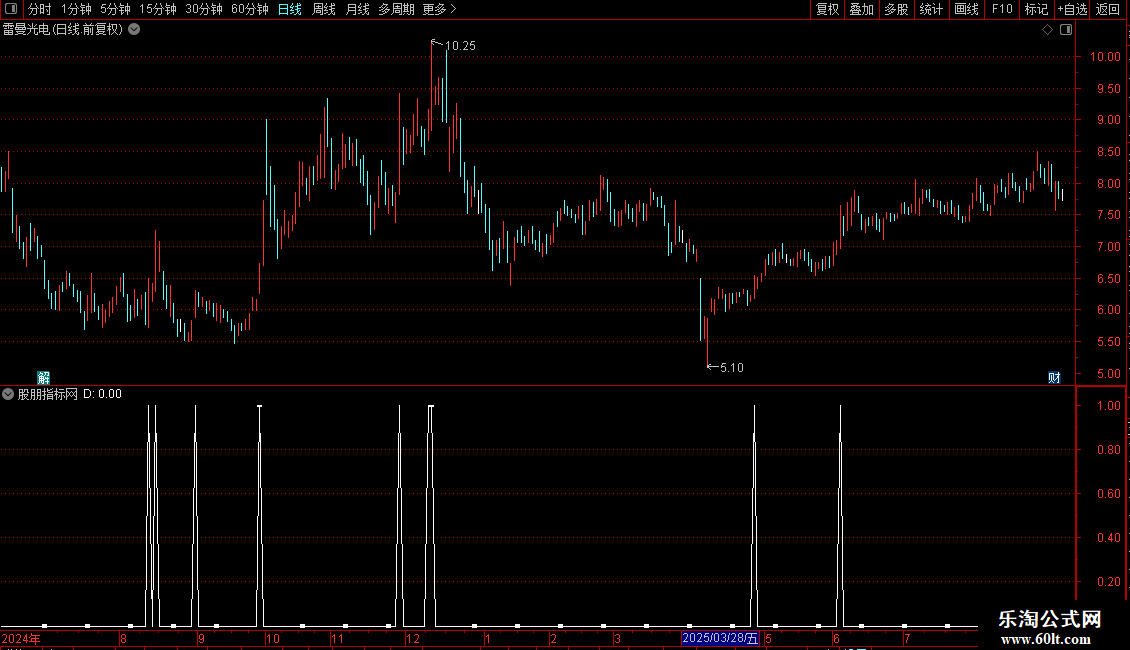The height and width of the screenshot is (650, 1130).
Task: Open F10 company info
Action: point(1002,9)
